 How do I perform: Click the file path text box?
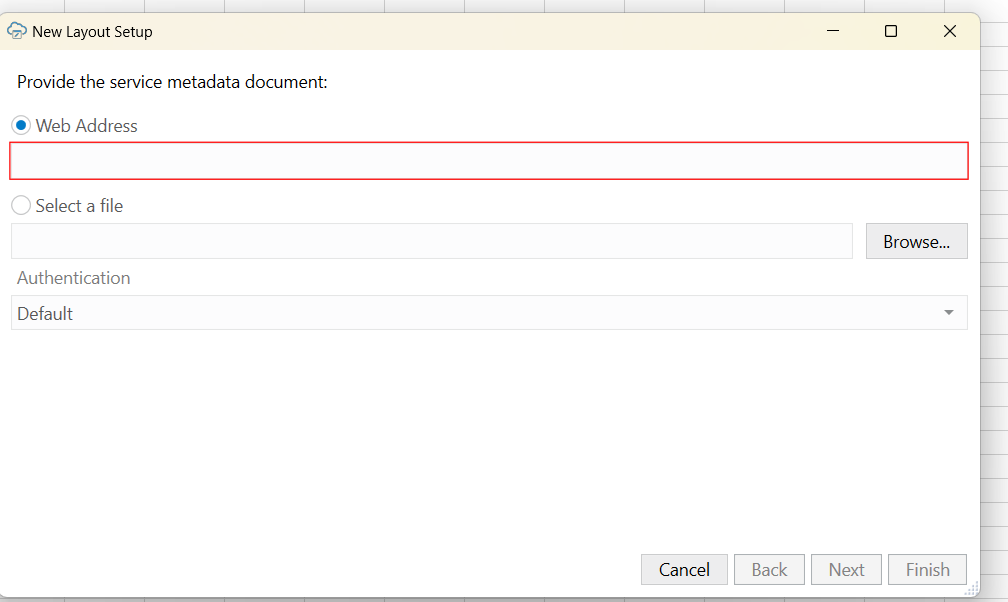[431, 241]
